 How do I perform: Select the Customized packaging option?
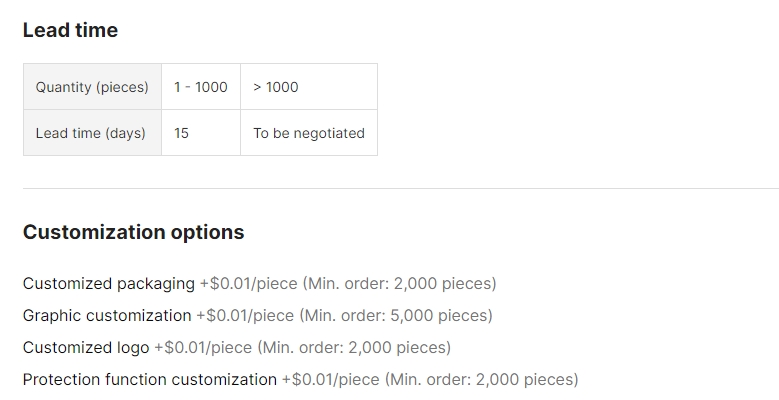pos(109,284)
